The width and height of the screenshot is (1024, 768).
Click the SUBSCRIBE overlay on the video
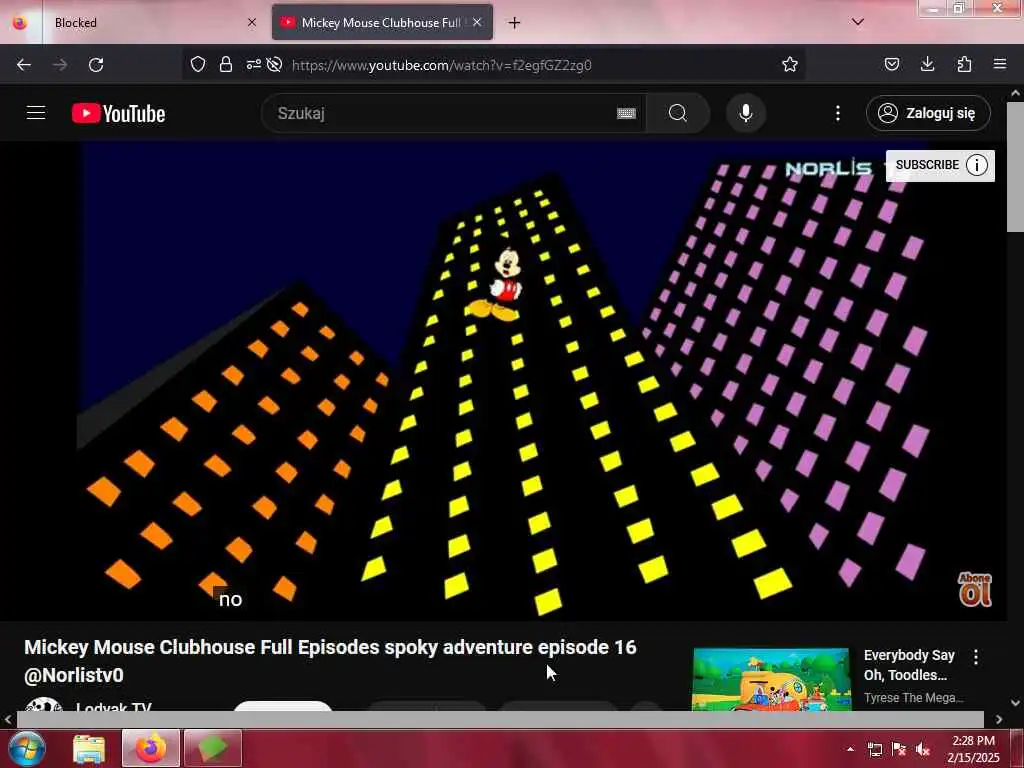point(940,165)
